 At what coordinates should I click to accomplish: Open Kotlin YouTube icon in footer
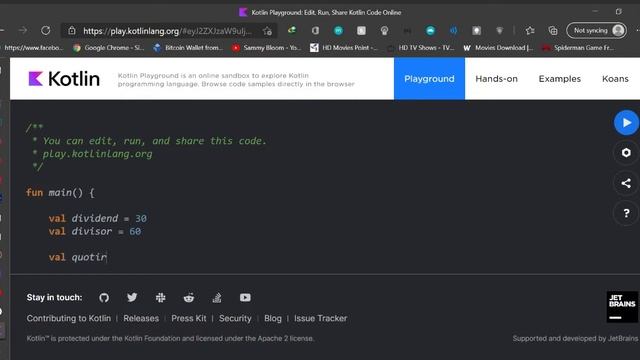245,298
